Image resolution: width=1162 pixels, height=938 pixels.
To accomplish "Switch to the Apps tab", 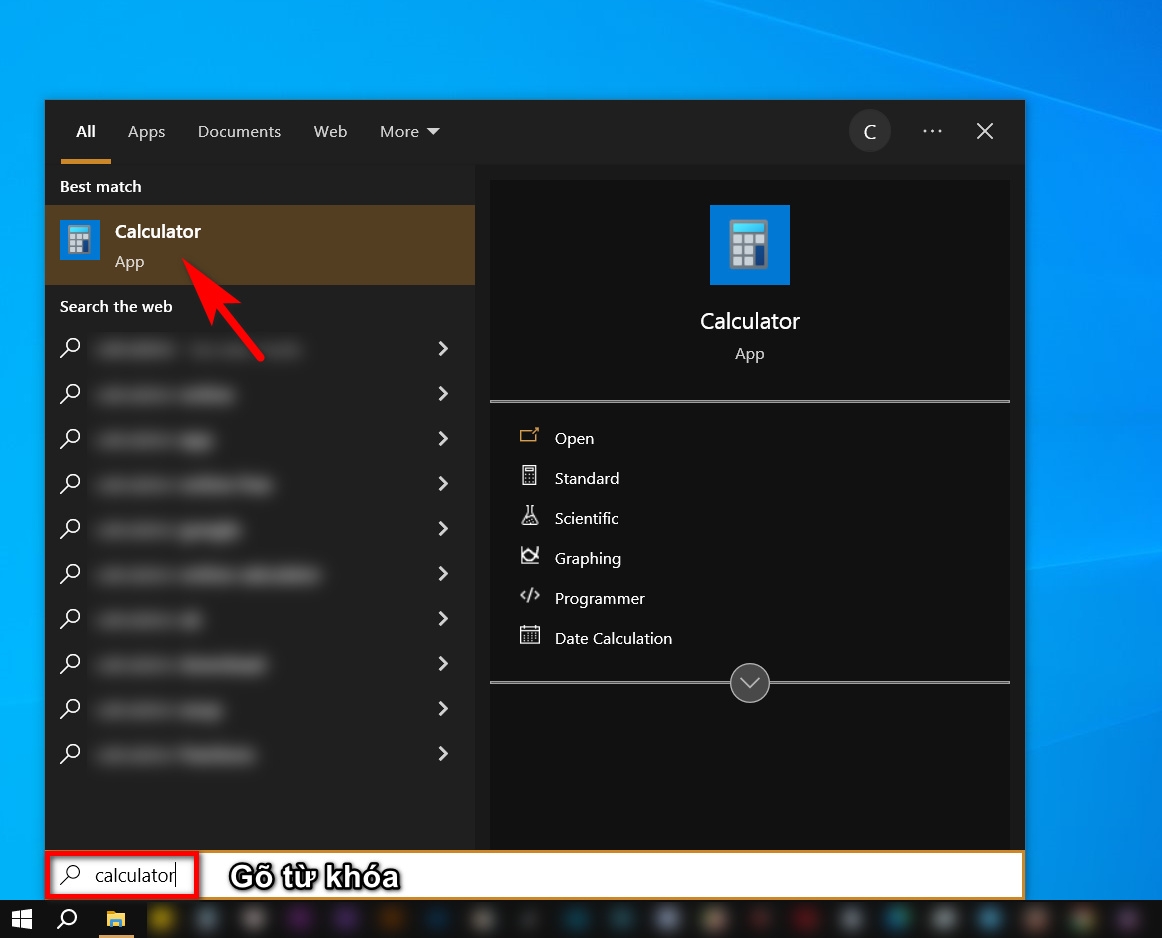I will 146,132.
